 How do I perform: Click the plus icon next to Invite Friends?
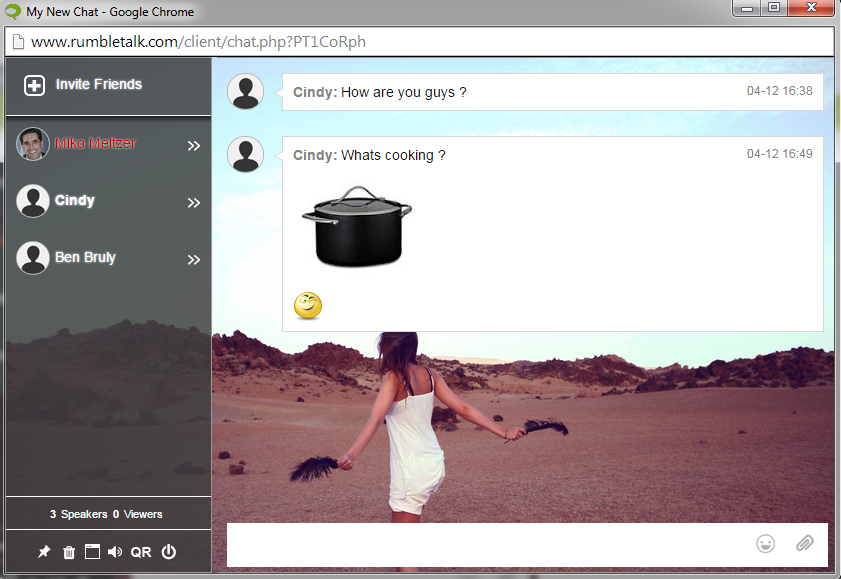(x=34, y=84)
